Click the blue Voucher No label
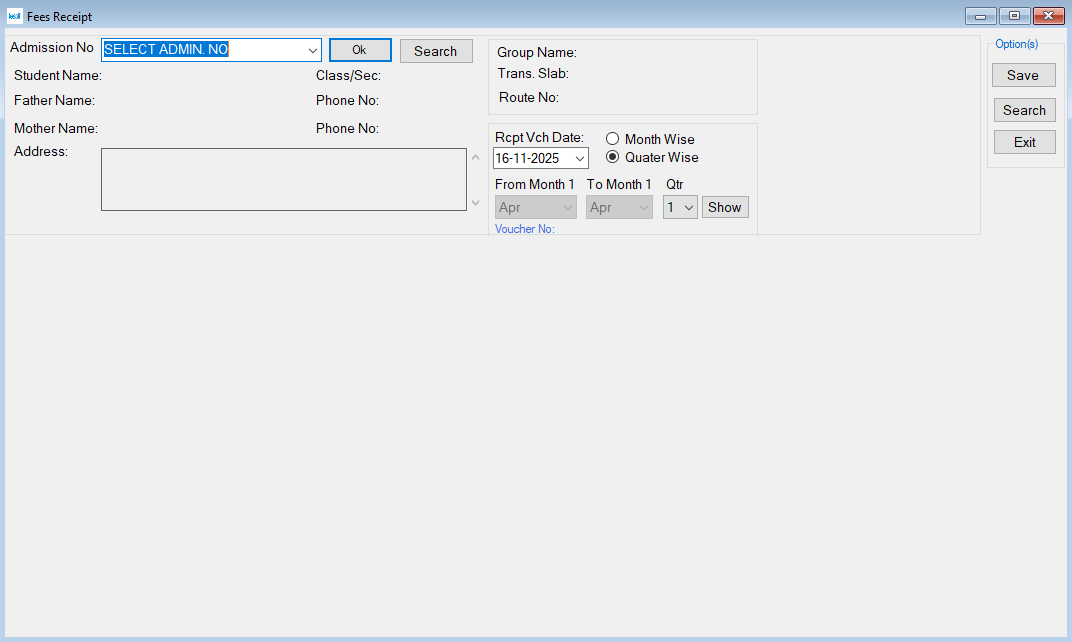The width and height of the screenshot is (1072, 642). tap(525, 229)
